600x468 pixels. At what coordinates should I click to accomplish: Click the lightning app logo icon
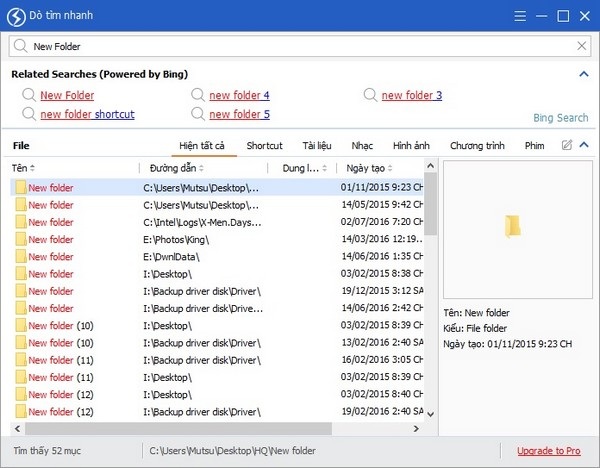point(16,17)
